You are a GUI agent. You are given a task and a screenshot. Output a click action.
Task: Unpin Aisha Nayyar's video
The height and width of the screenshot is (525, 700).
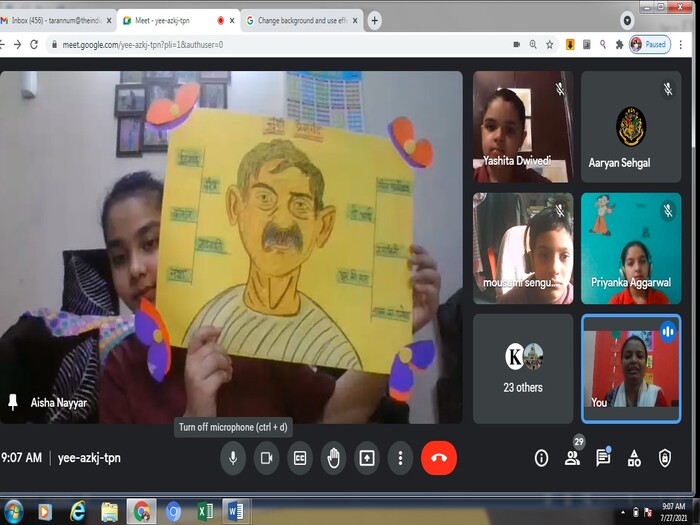pos(12,402)
